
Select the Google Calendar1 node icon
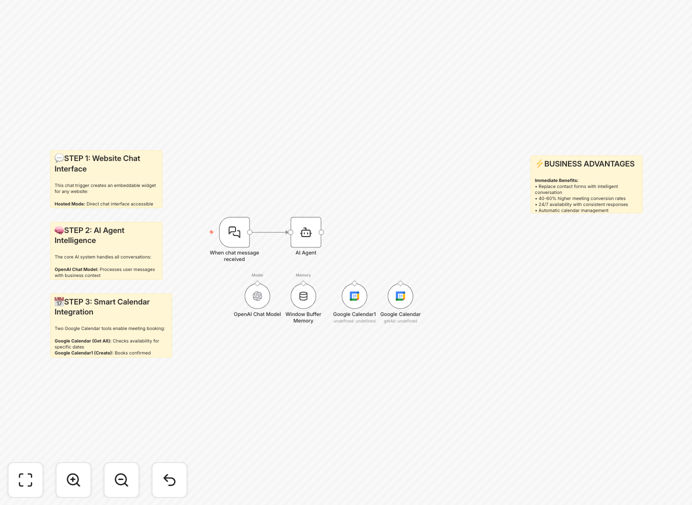tap(354, 296)
